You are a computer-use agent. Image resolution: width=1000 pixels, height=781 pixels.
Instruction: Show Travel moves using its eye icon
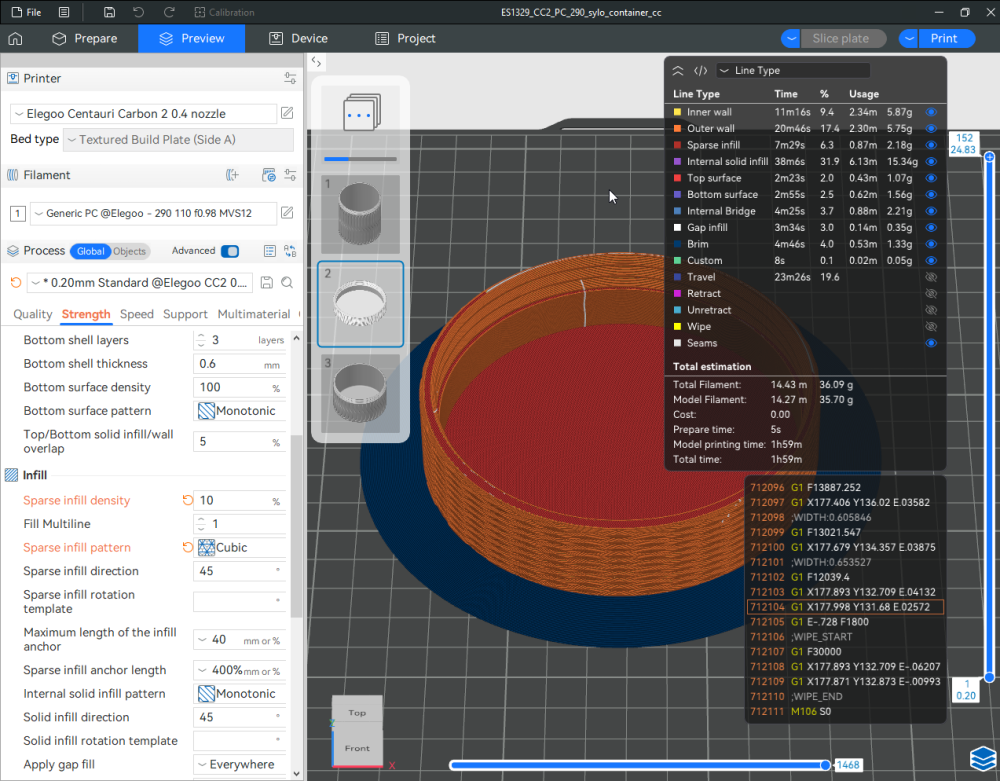[x=931, y=277]
